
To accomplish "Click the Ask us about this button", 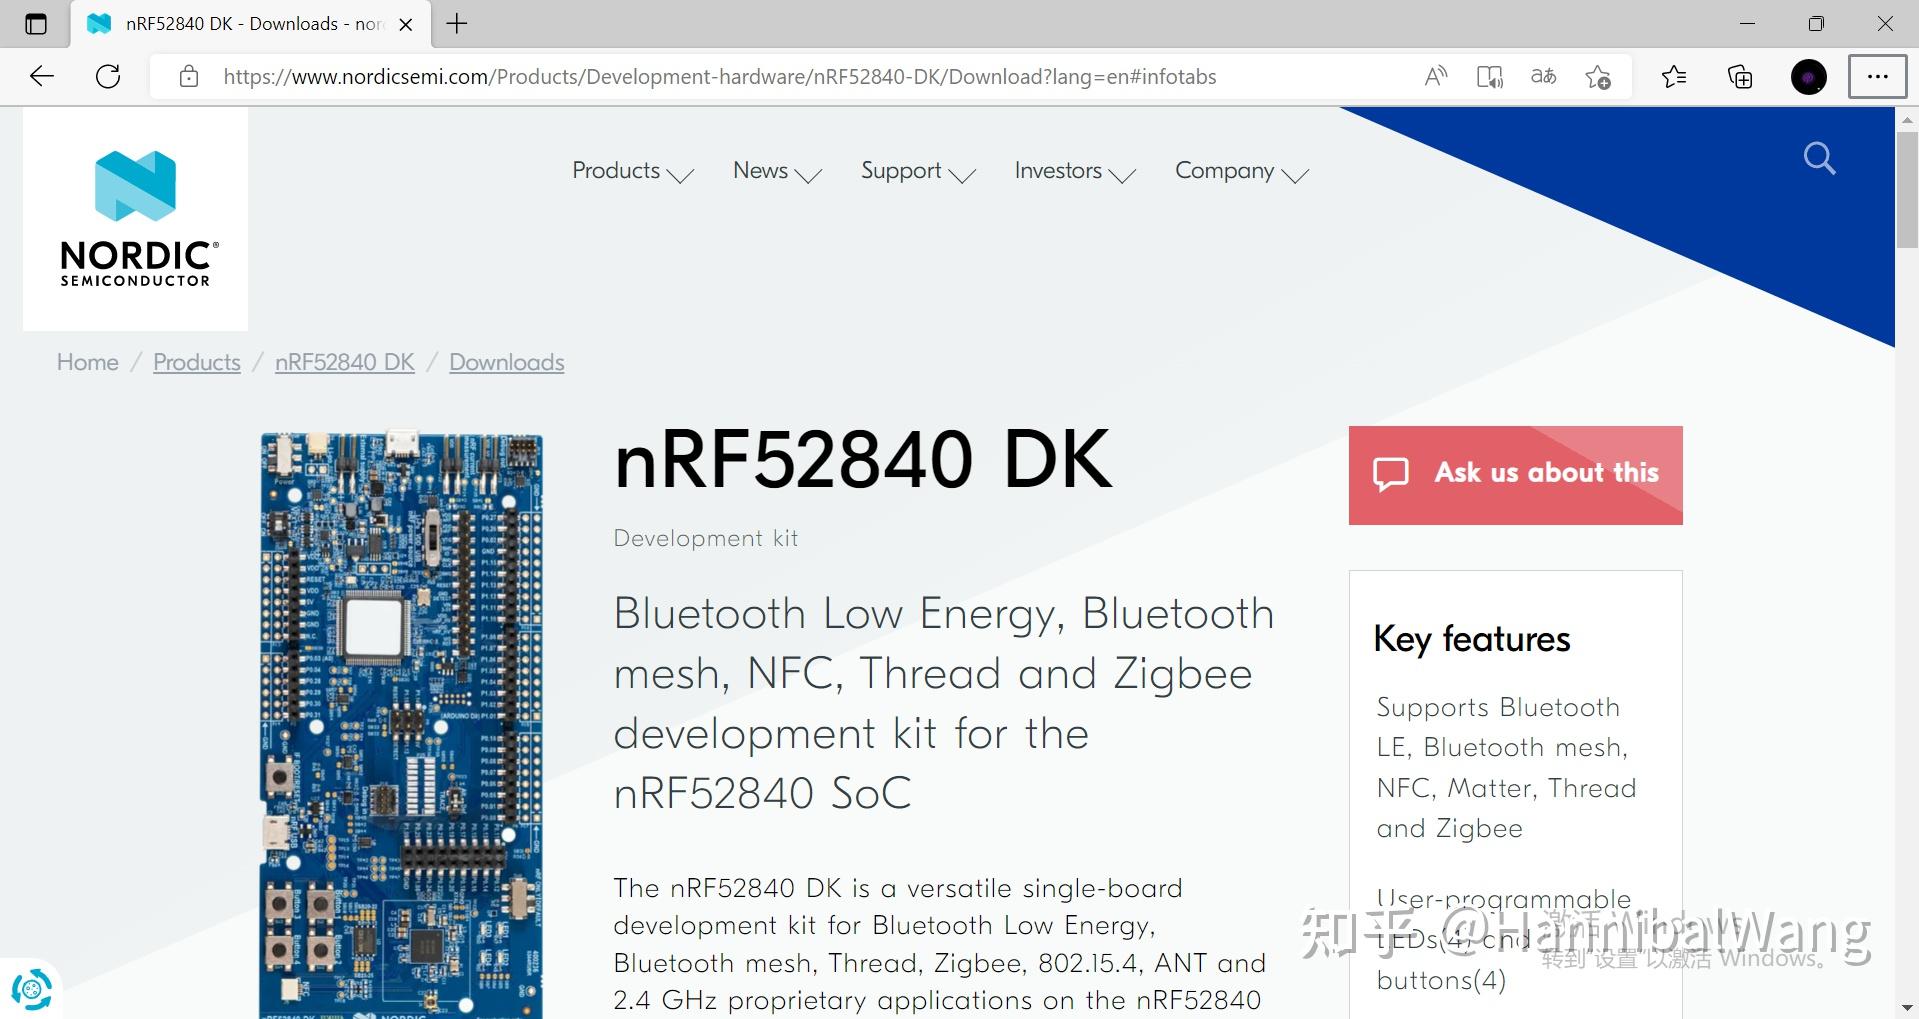I will pos(1514,474).
